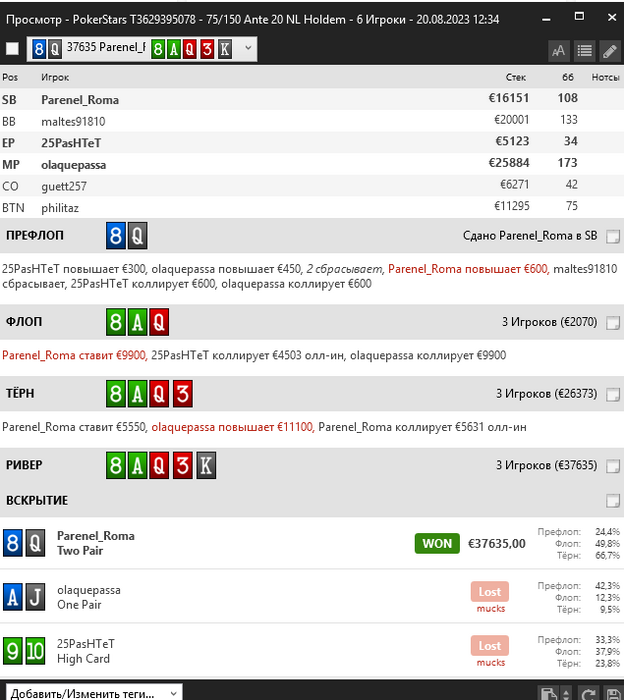Tick the checkbox beside the hand selector
624x700 pixels.
pyautogui.click(x=12, y=48)
